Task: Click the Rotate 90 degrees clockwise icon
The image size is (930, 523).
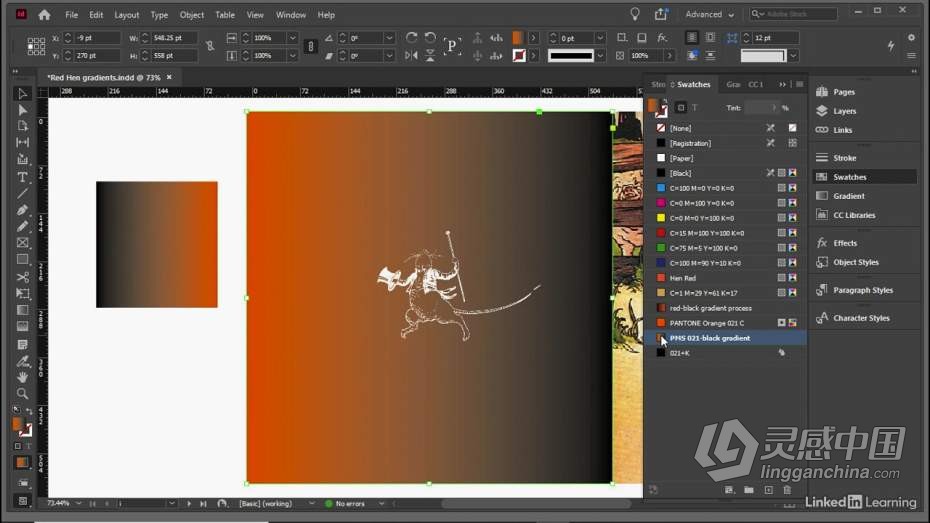Action: [411, 37]
